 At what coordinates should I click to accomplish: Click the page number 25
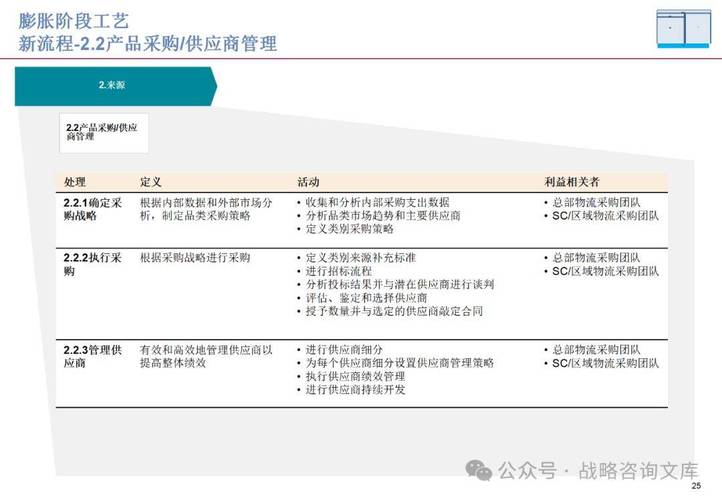[x=696, y=486]
